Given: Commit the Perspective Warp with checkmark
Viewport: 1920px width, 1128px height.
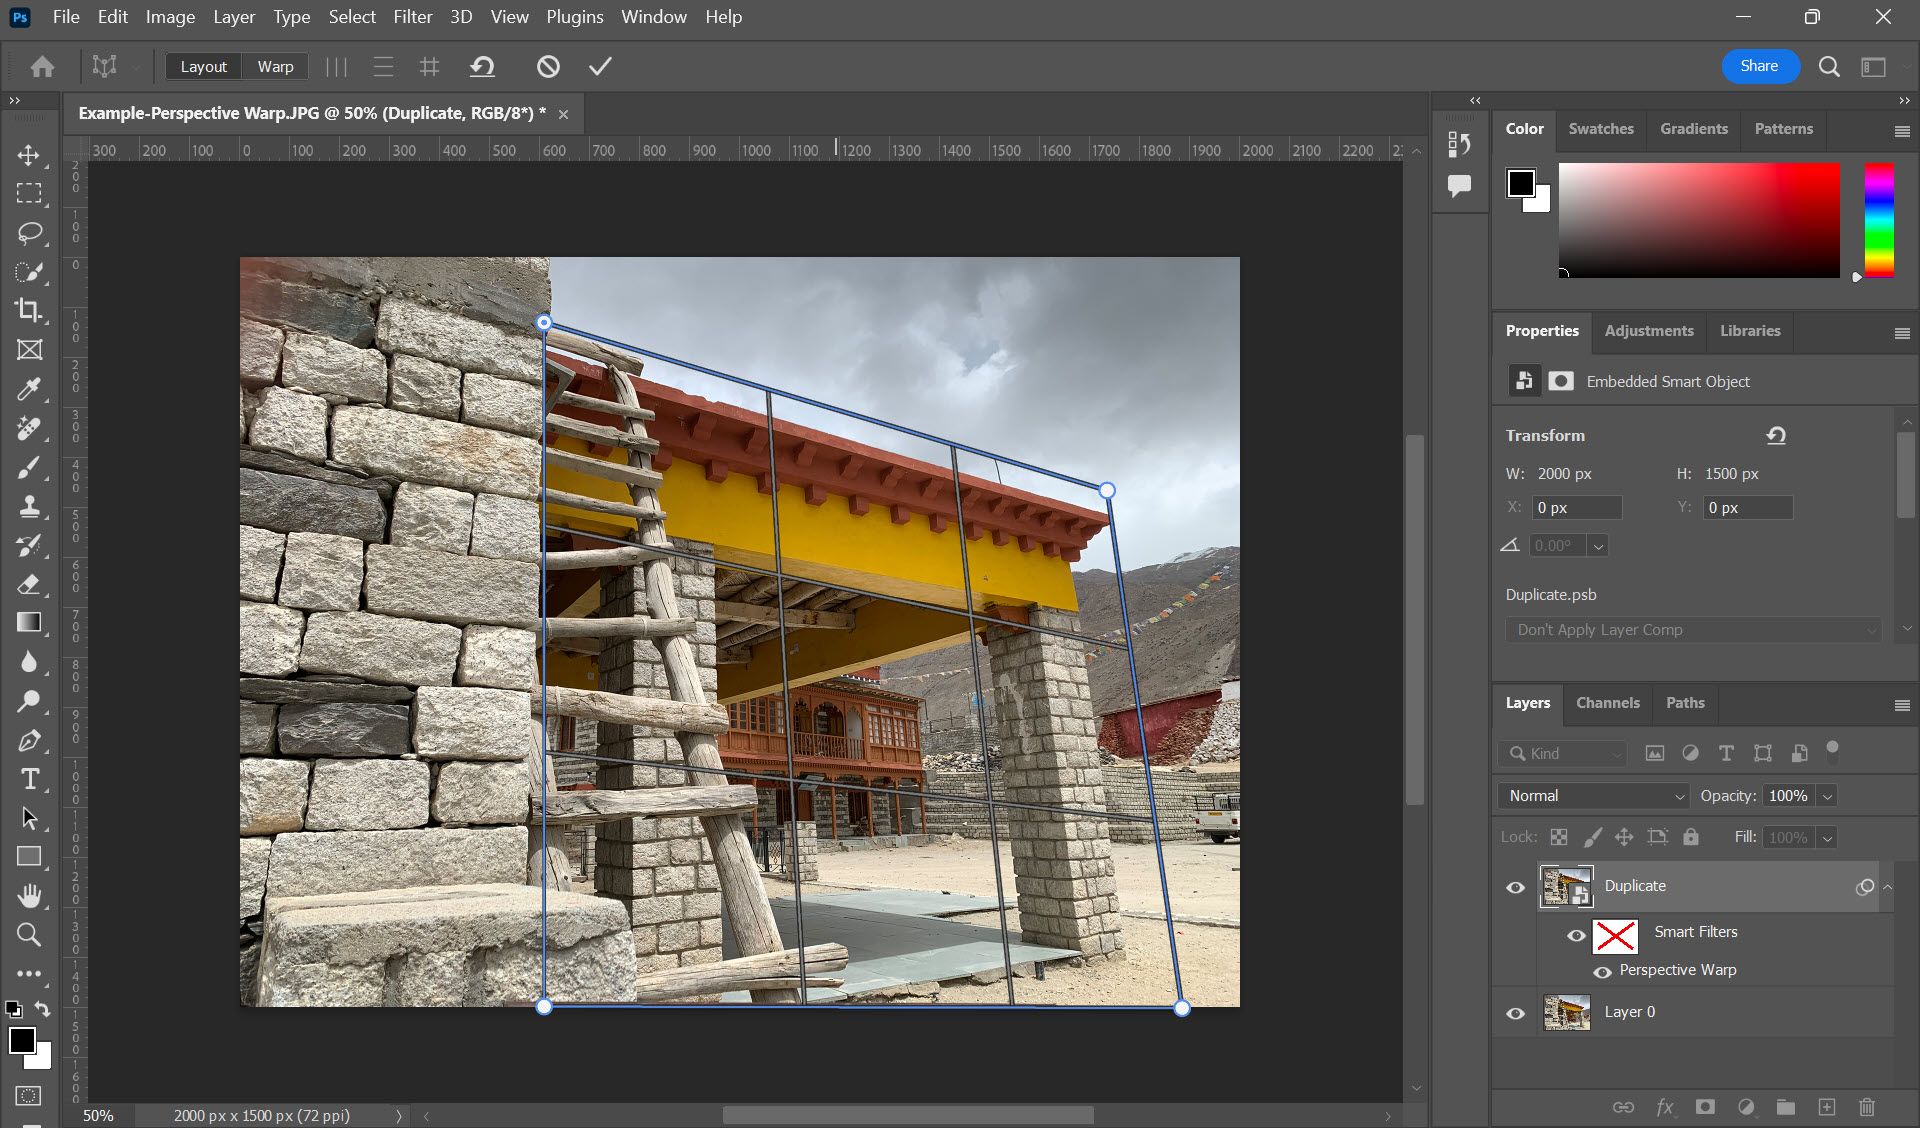Looking at the screenshot, I should tap(600, 67).
